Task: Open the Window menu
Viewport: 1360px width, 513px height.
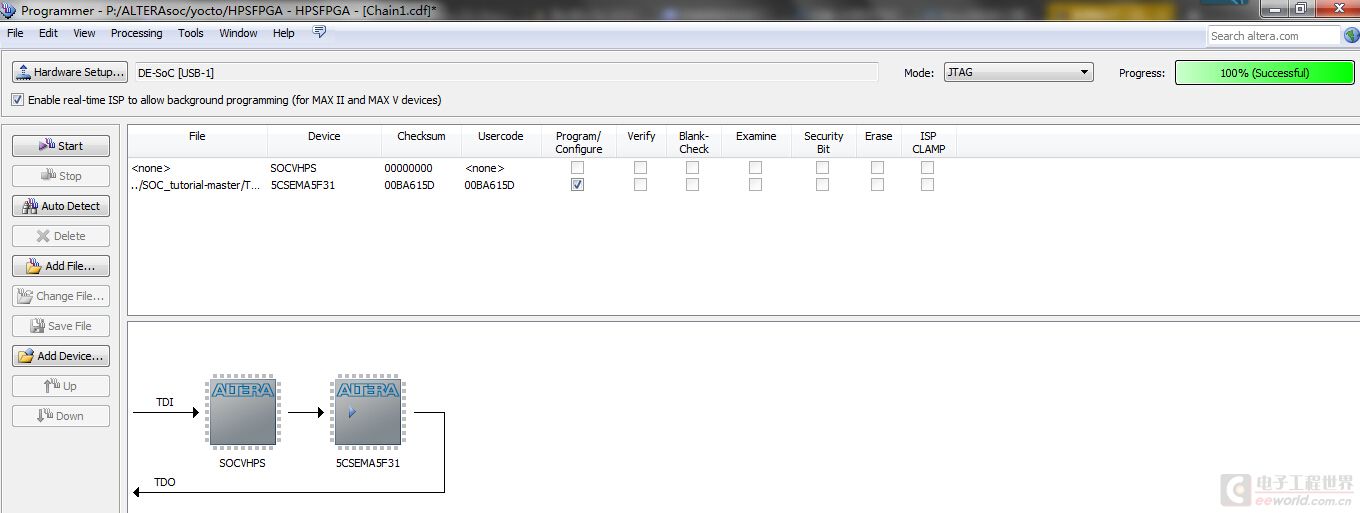Action: click(238, 33)
